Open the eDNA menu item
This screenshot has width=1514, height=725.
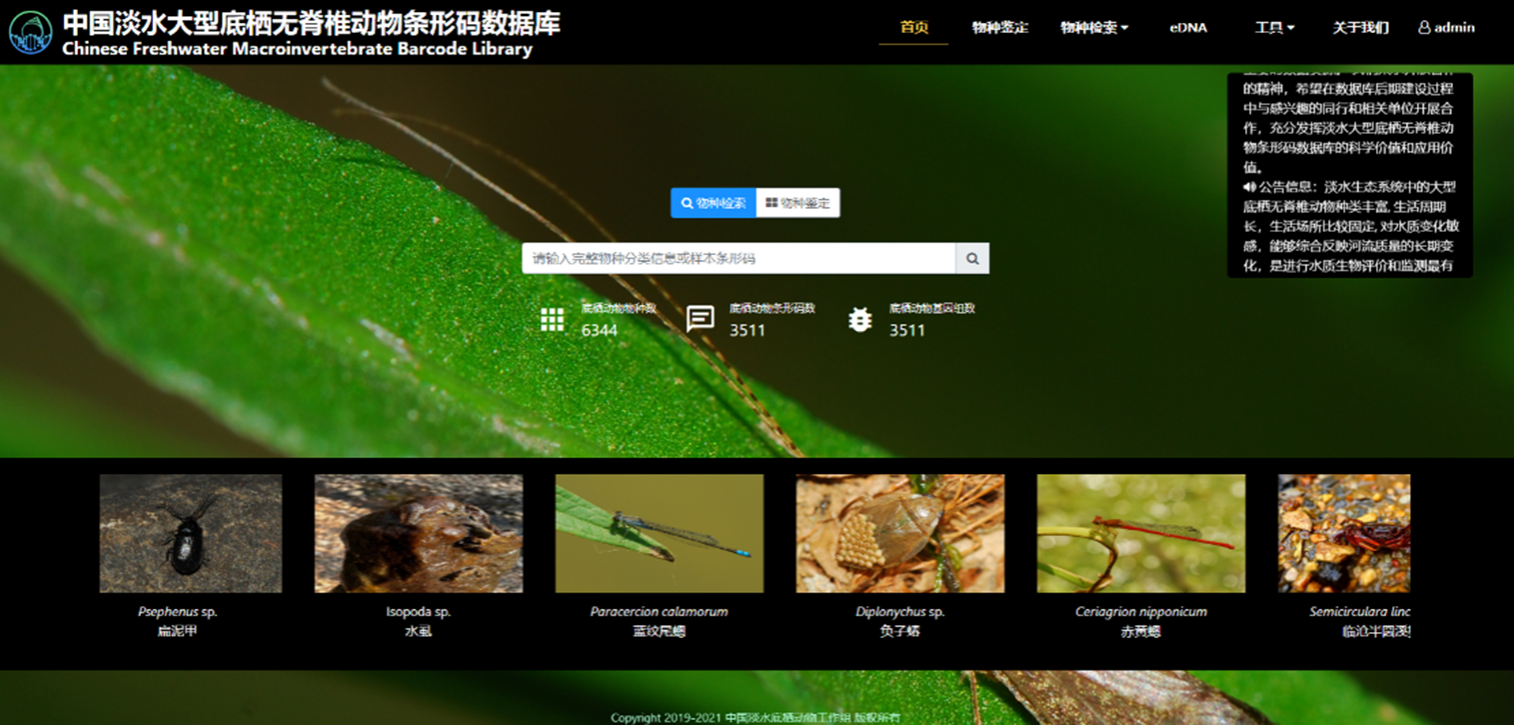point(1188,28)
